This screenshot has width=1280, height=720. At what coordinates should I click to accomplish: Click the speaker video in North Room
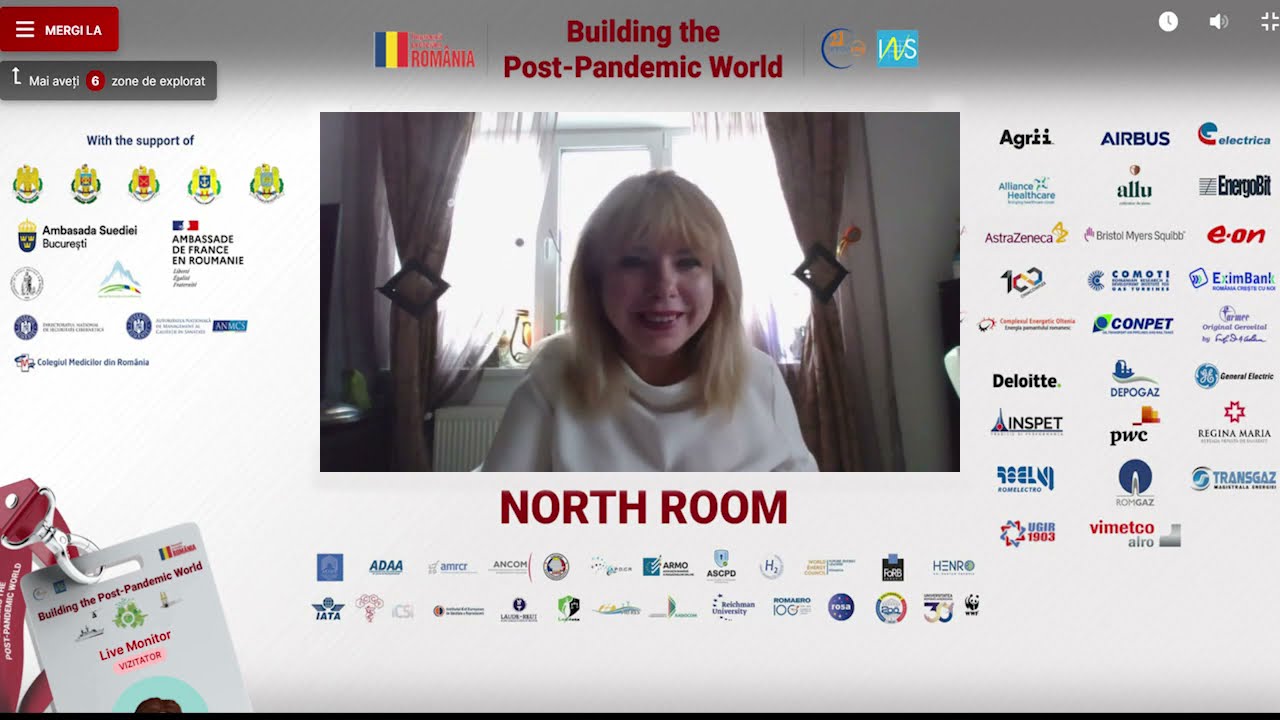pyautogui.click(x=640, y=292)
